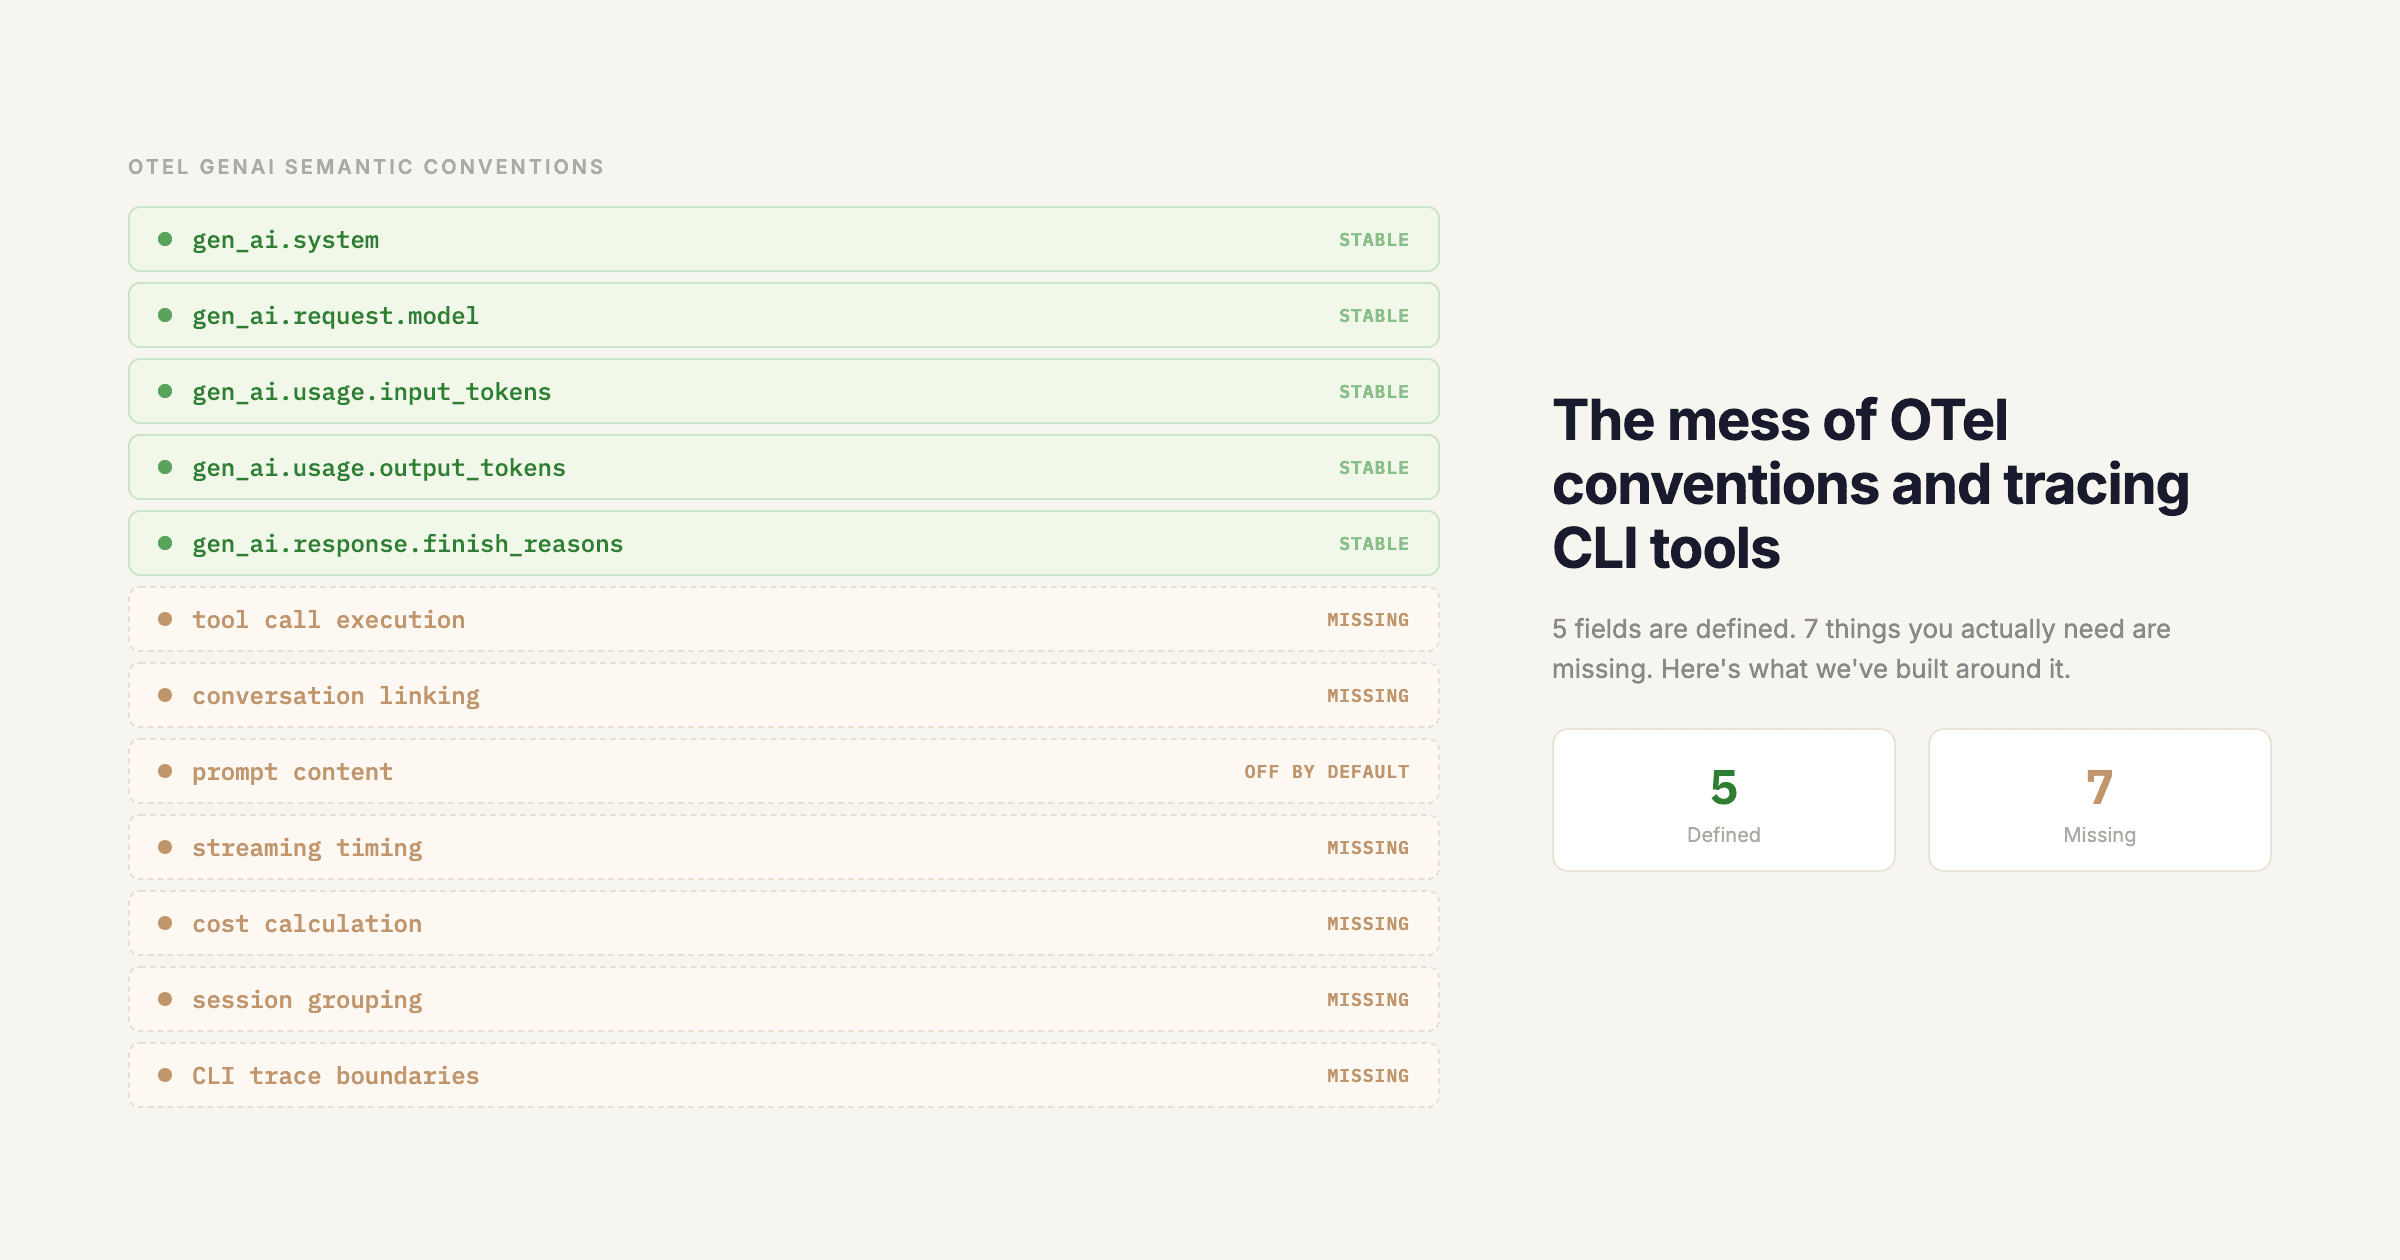Open the Missing stat card

coord(2098,800)
